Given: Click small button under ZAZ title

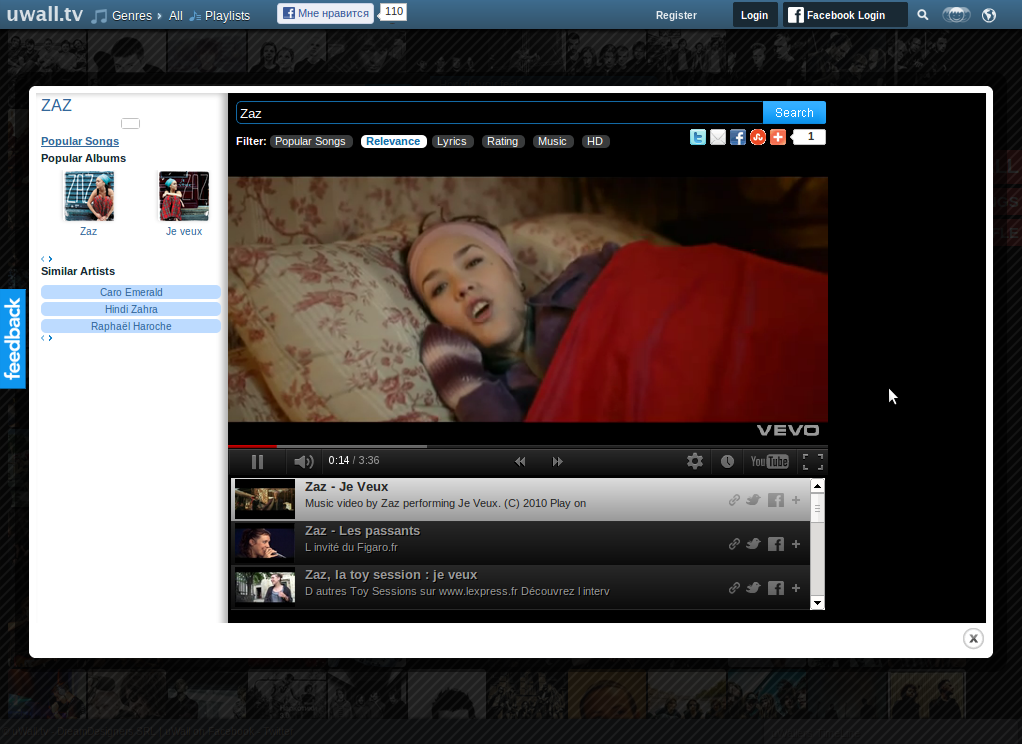Looking at the screenshot, I should pyautogui.click(x=130, y=123).
